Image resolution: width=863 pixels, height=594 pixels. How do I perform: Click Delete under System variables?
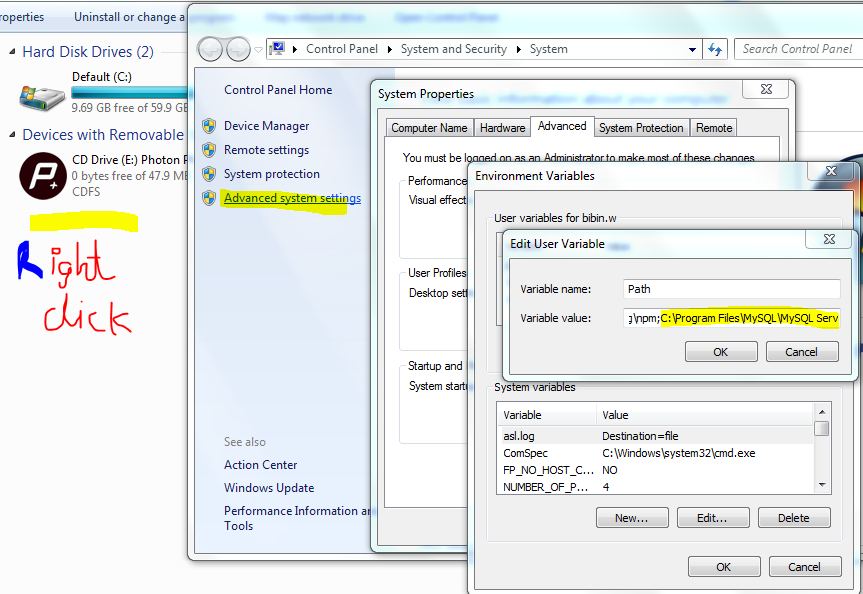pos(794,518)
